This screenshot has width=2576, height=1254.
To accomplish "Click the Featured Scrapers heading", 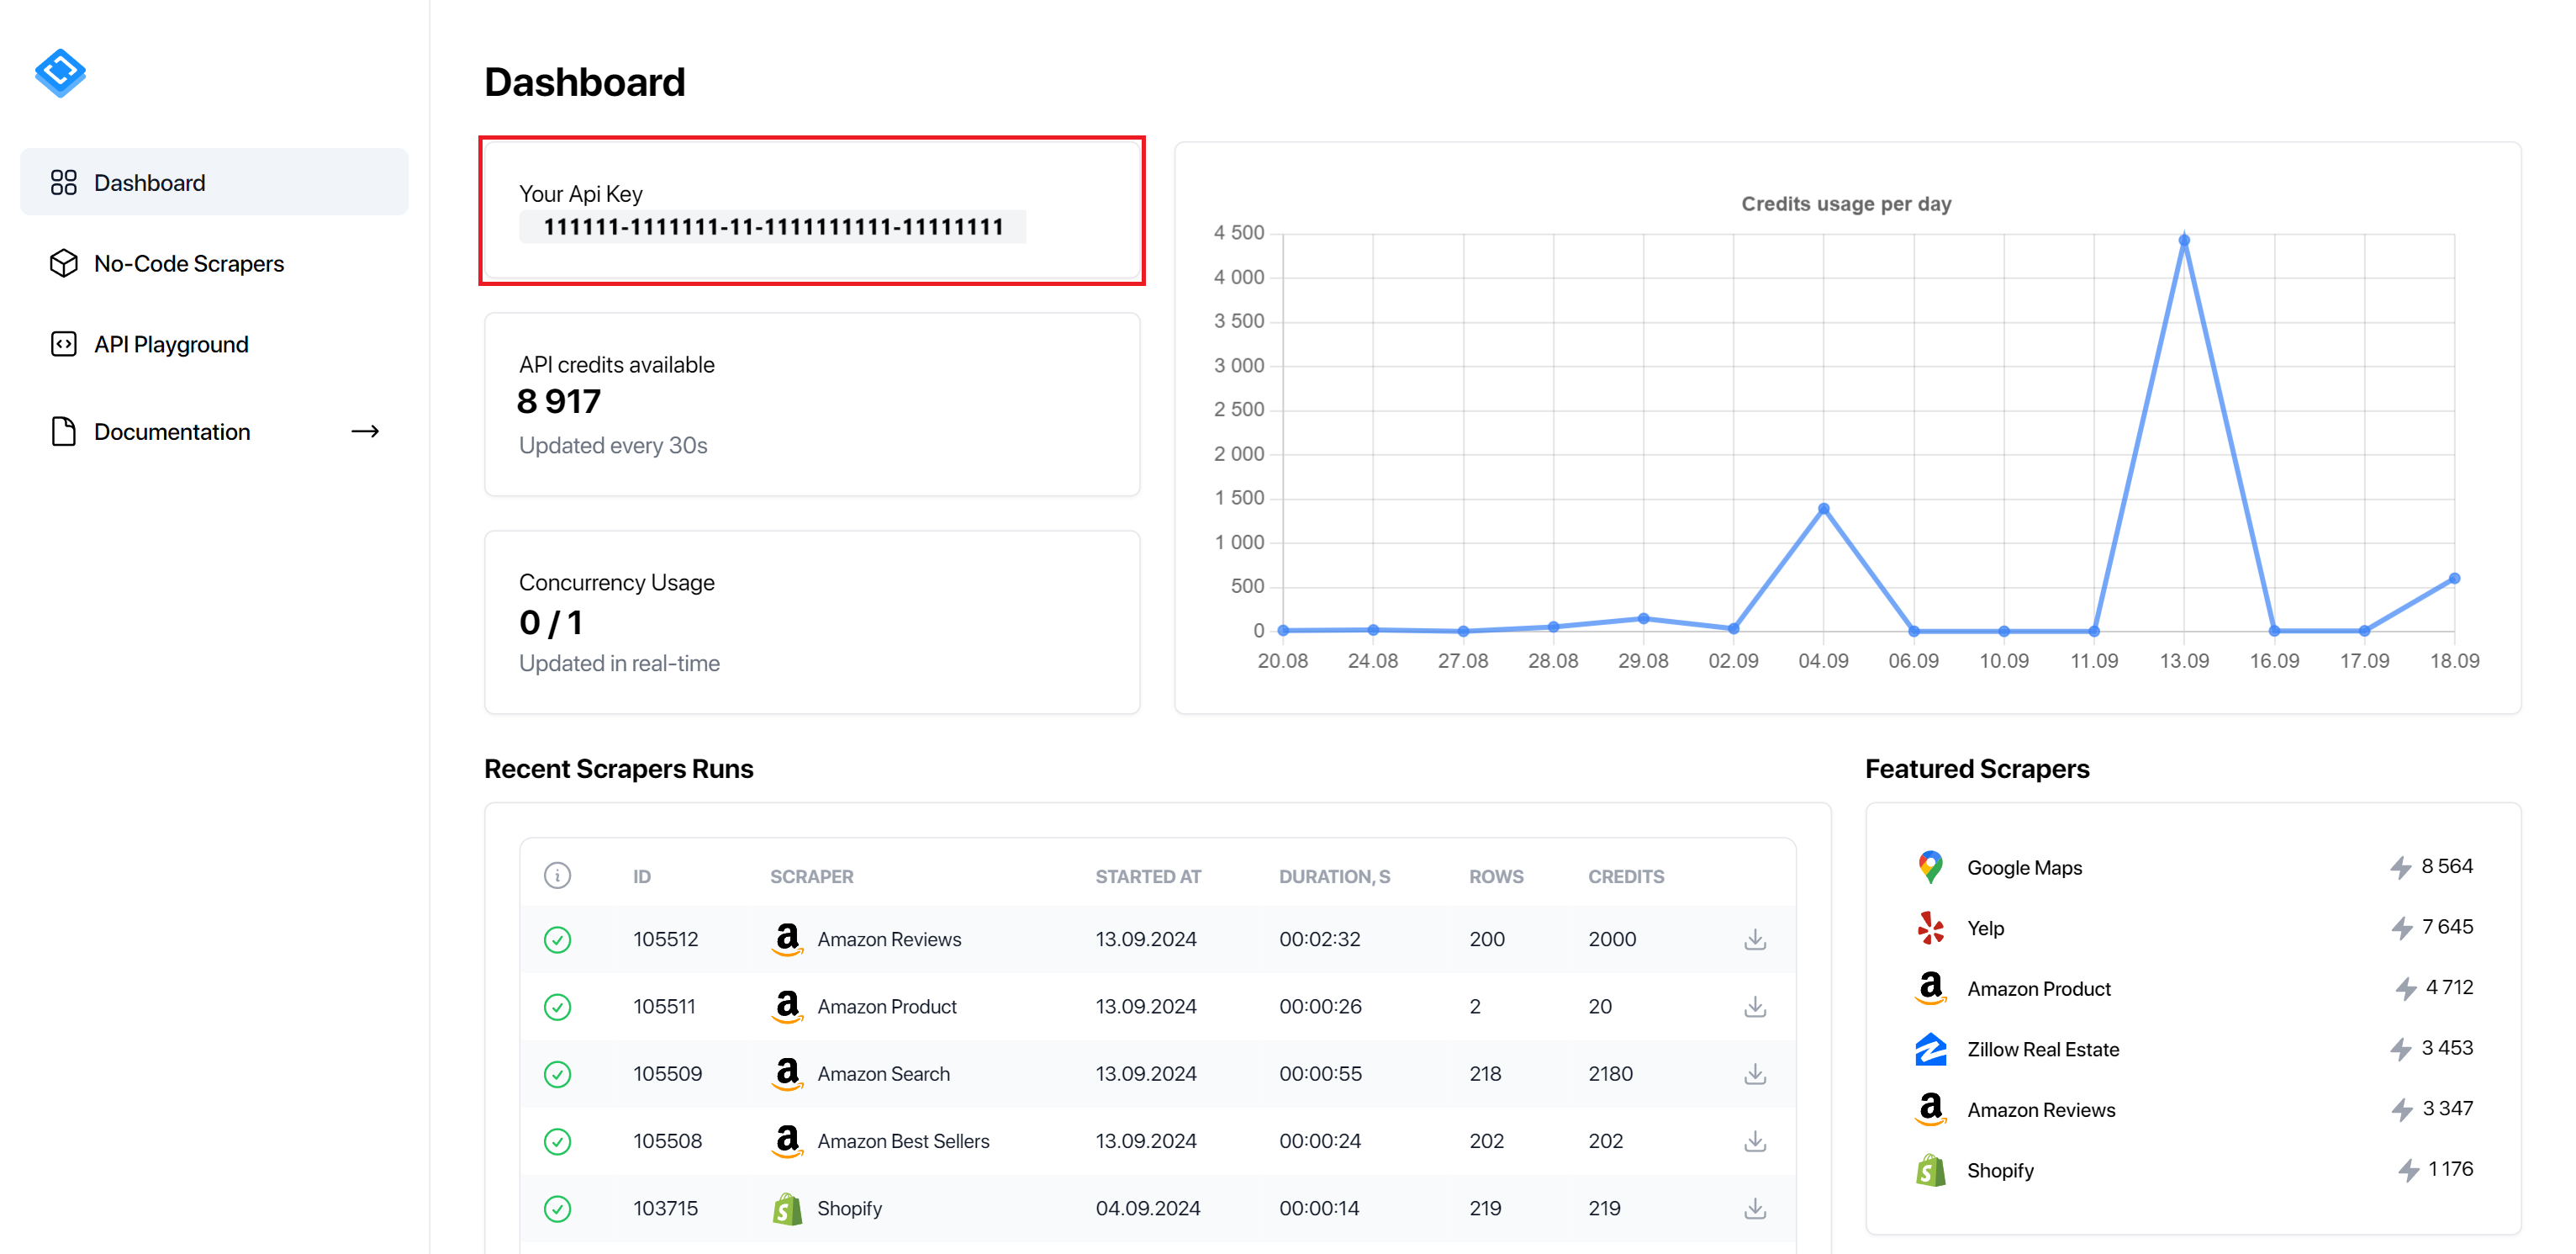I will tap(1976, 768).
